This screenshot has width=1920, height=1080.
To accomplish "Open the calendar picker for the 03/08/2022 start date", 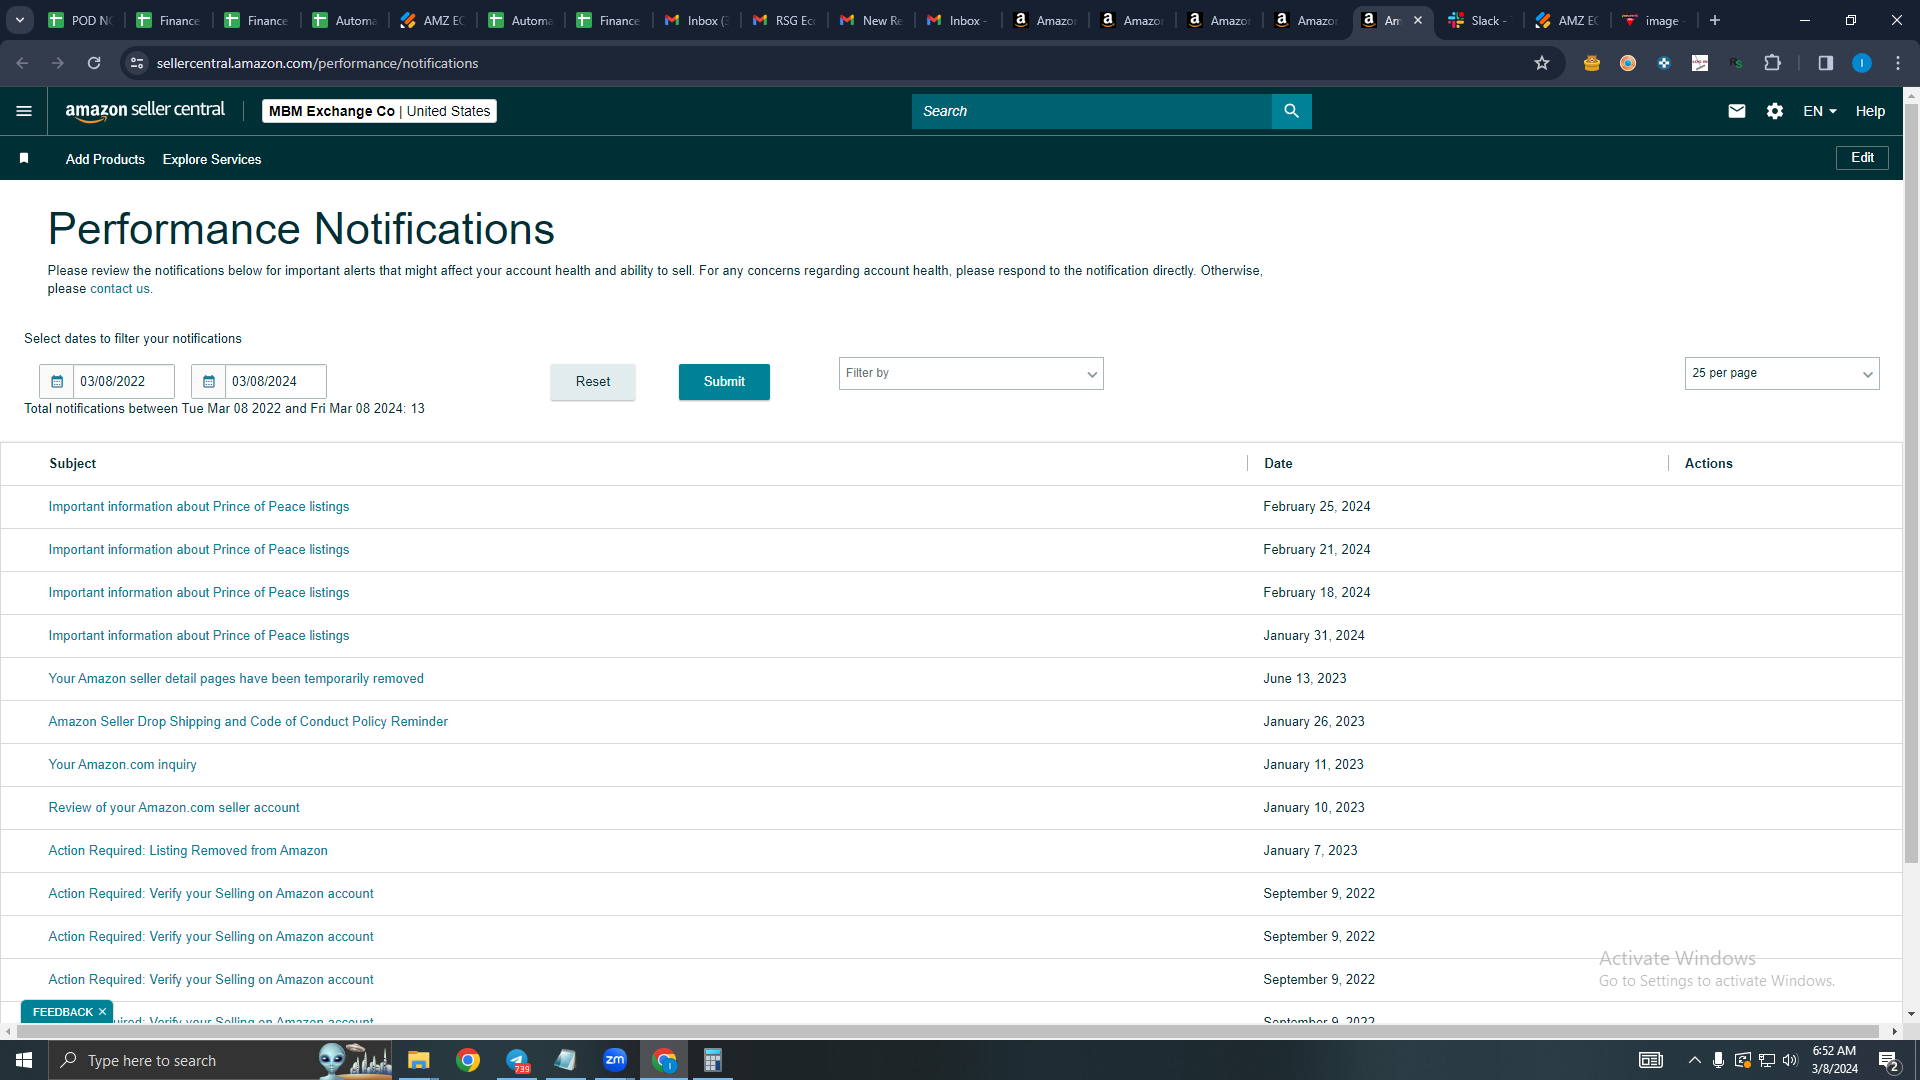I will pyautogui.click(x=57, y=382).
